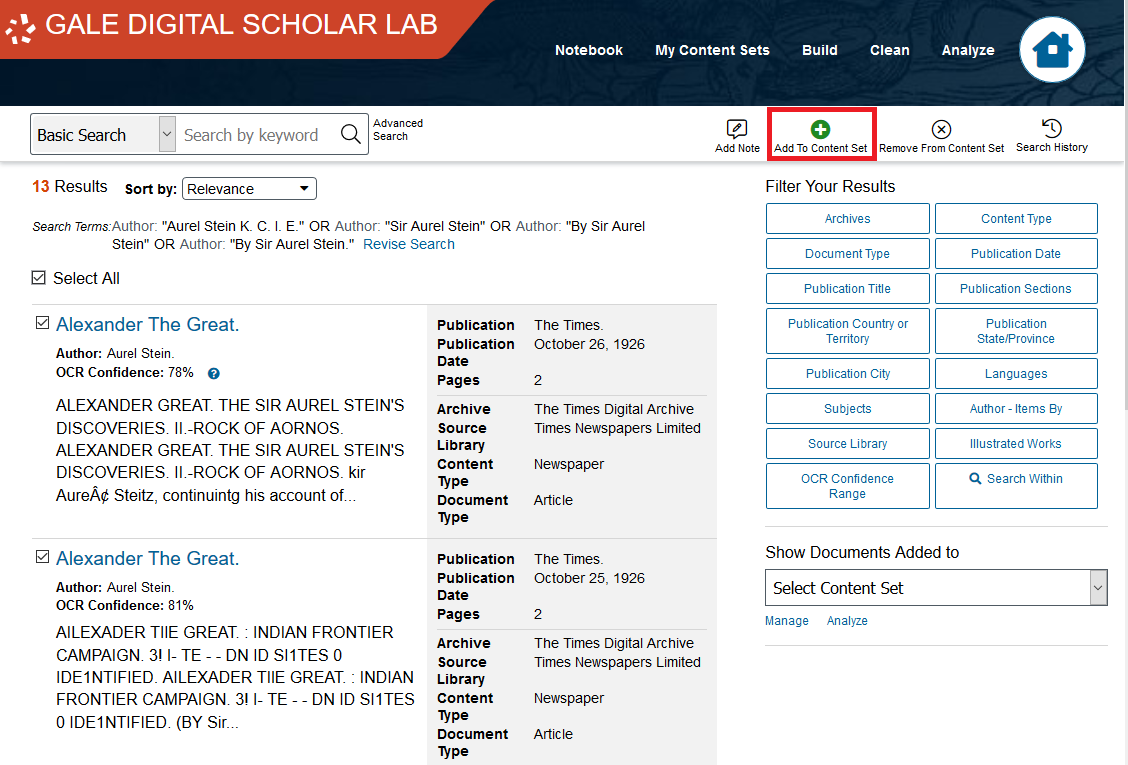
Task: Click the magnifying glass search icon
Action: [x=351, y=135]
